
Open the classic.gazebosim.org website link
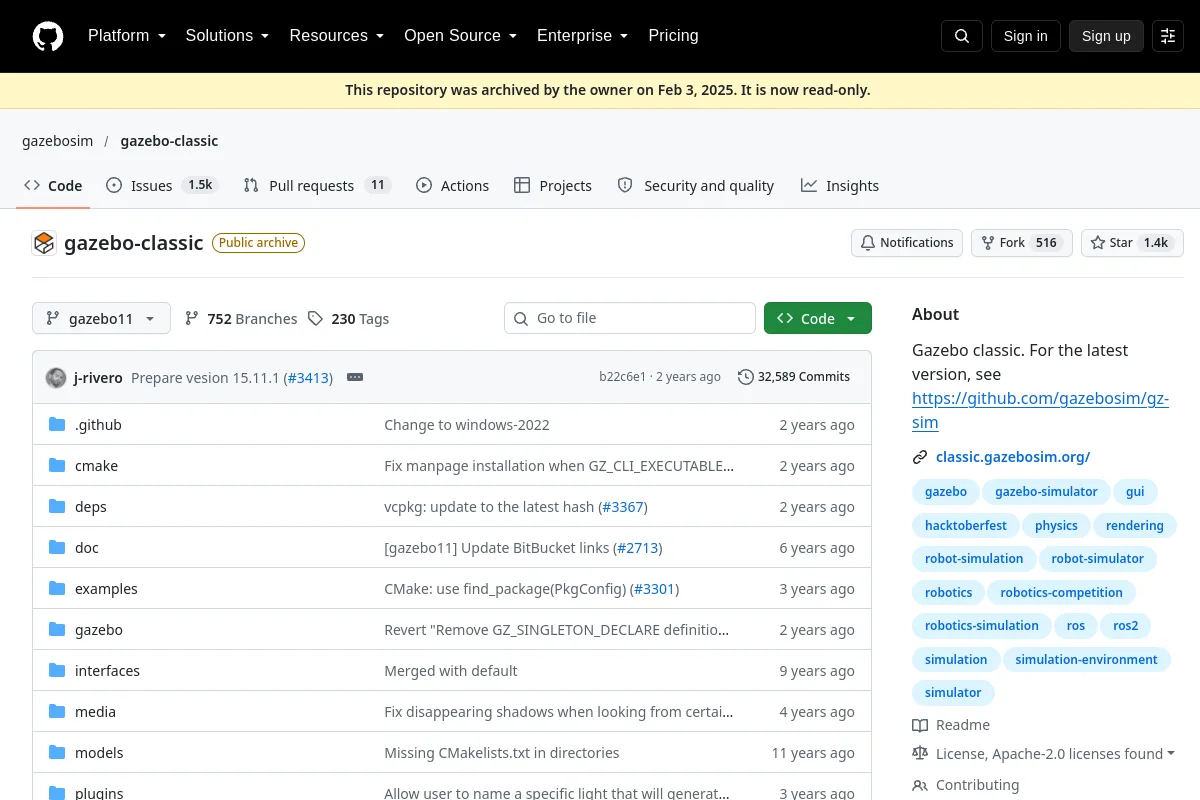tap(1013, 457)
